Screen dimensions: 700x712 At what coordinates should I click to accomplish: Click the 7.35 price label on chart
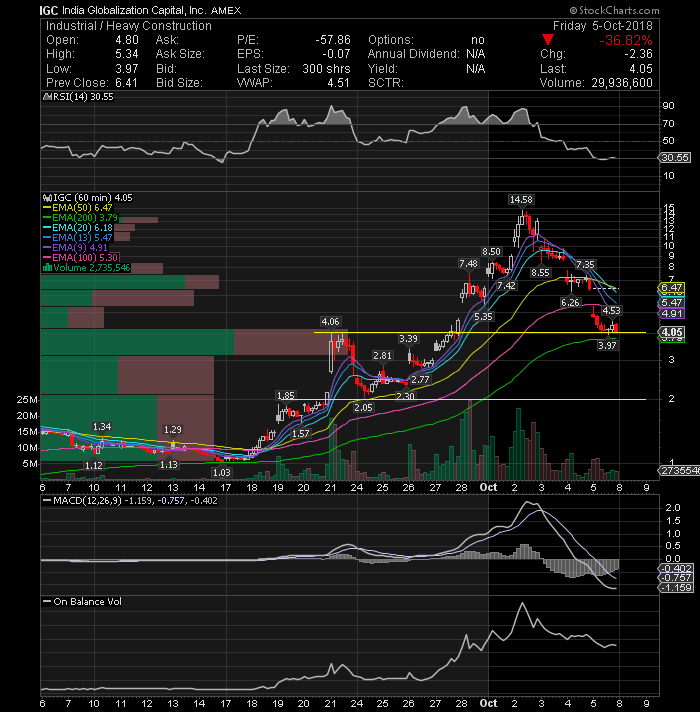[585, 264]
